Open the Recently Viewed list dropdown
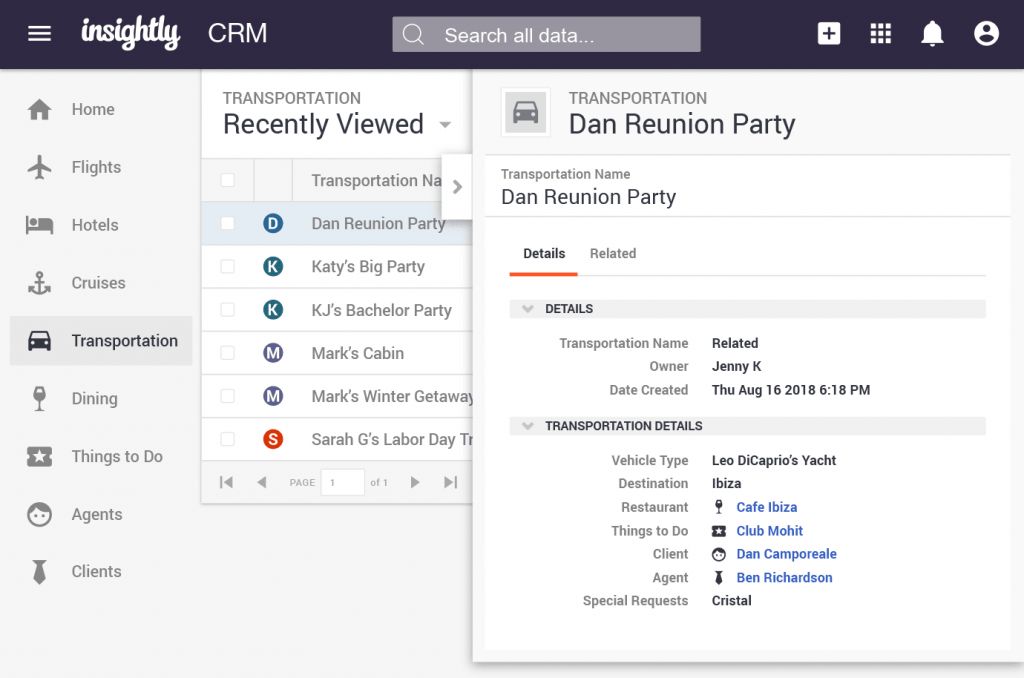Viewport: 1024px width, 678px height. 445,125
